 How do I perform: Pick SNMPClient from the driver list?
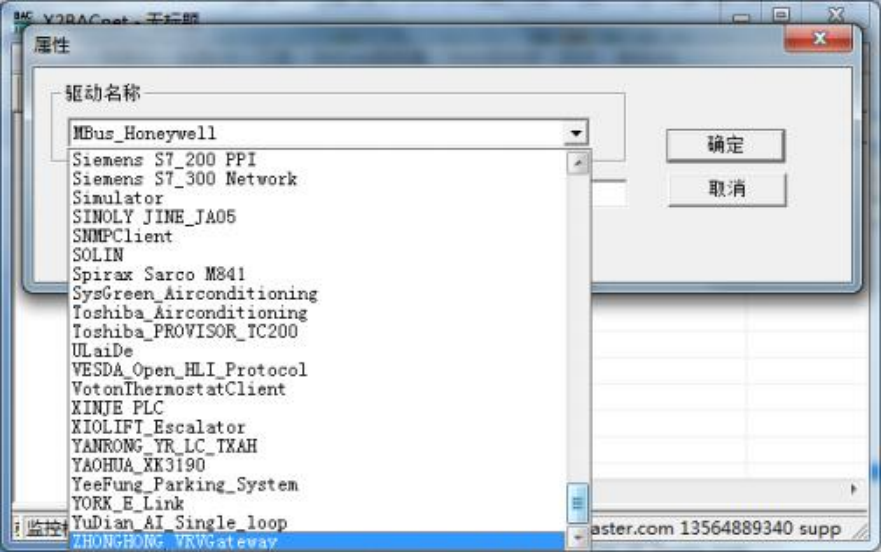coord(317,236)
